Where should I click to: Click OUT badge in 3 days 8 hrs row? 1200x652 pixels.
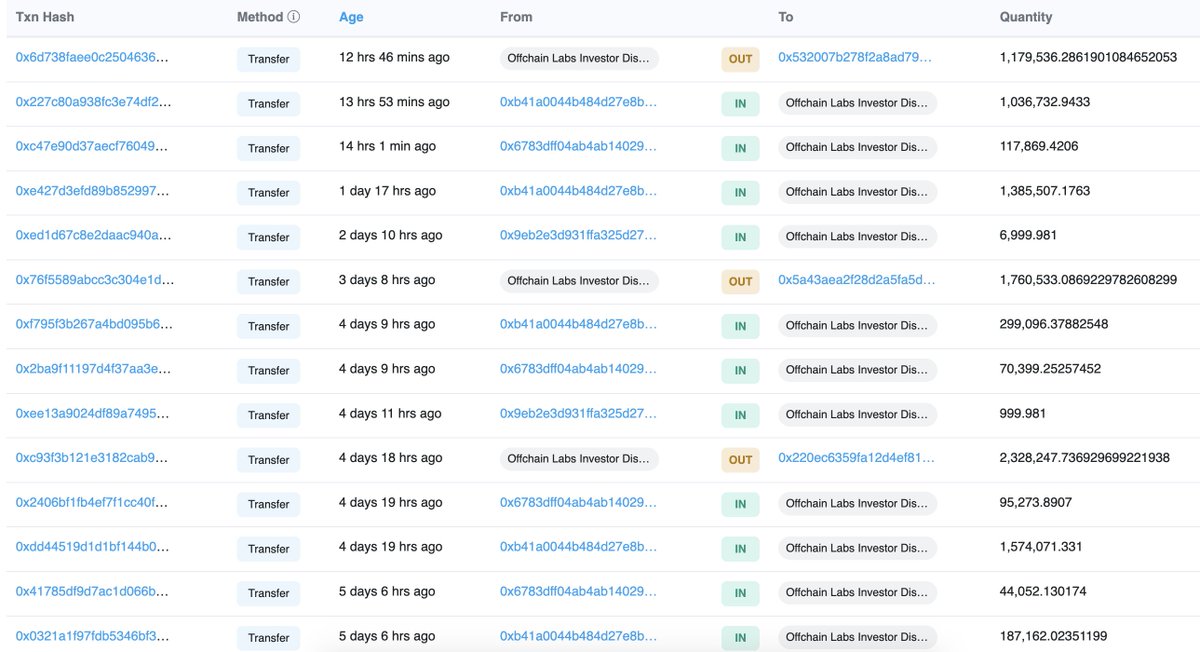pyautogui.click(x=740, y=281)
